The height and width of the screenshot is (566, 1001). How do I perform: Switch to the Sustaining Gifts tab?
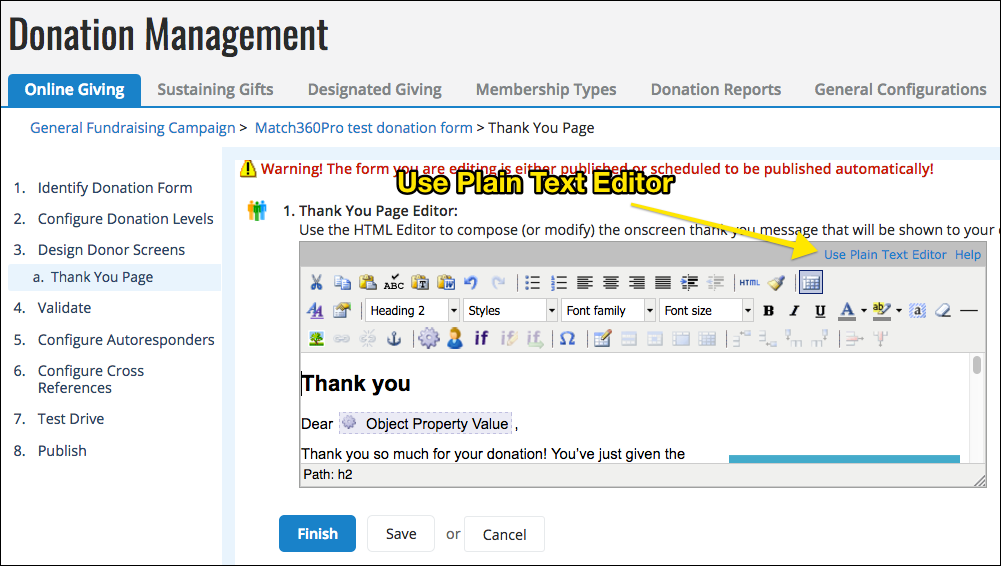(215, 89)
